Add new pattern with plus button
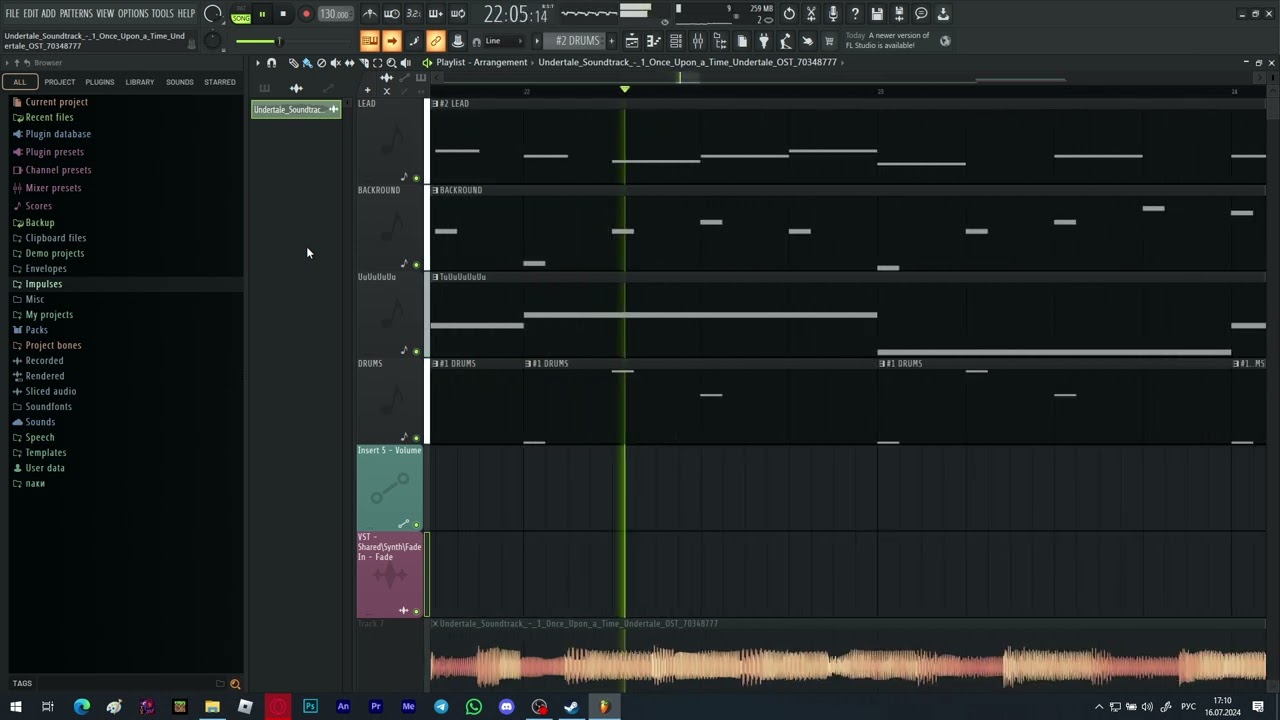The width and height of the screenshot is (1280, 720). click(x=612, y=41)
